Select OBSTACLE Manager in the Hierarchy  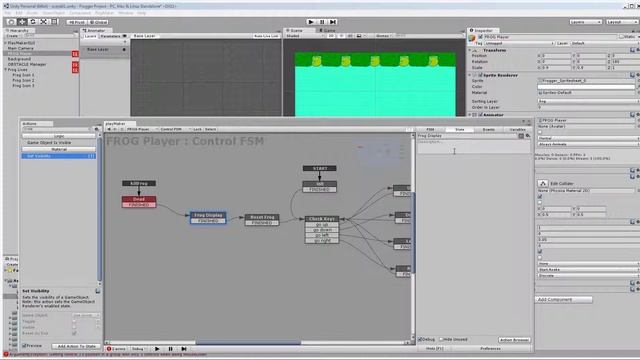tap(27, 64)
